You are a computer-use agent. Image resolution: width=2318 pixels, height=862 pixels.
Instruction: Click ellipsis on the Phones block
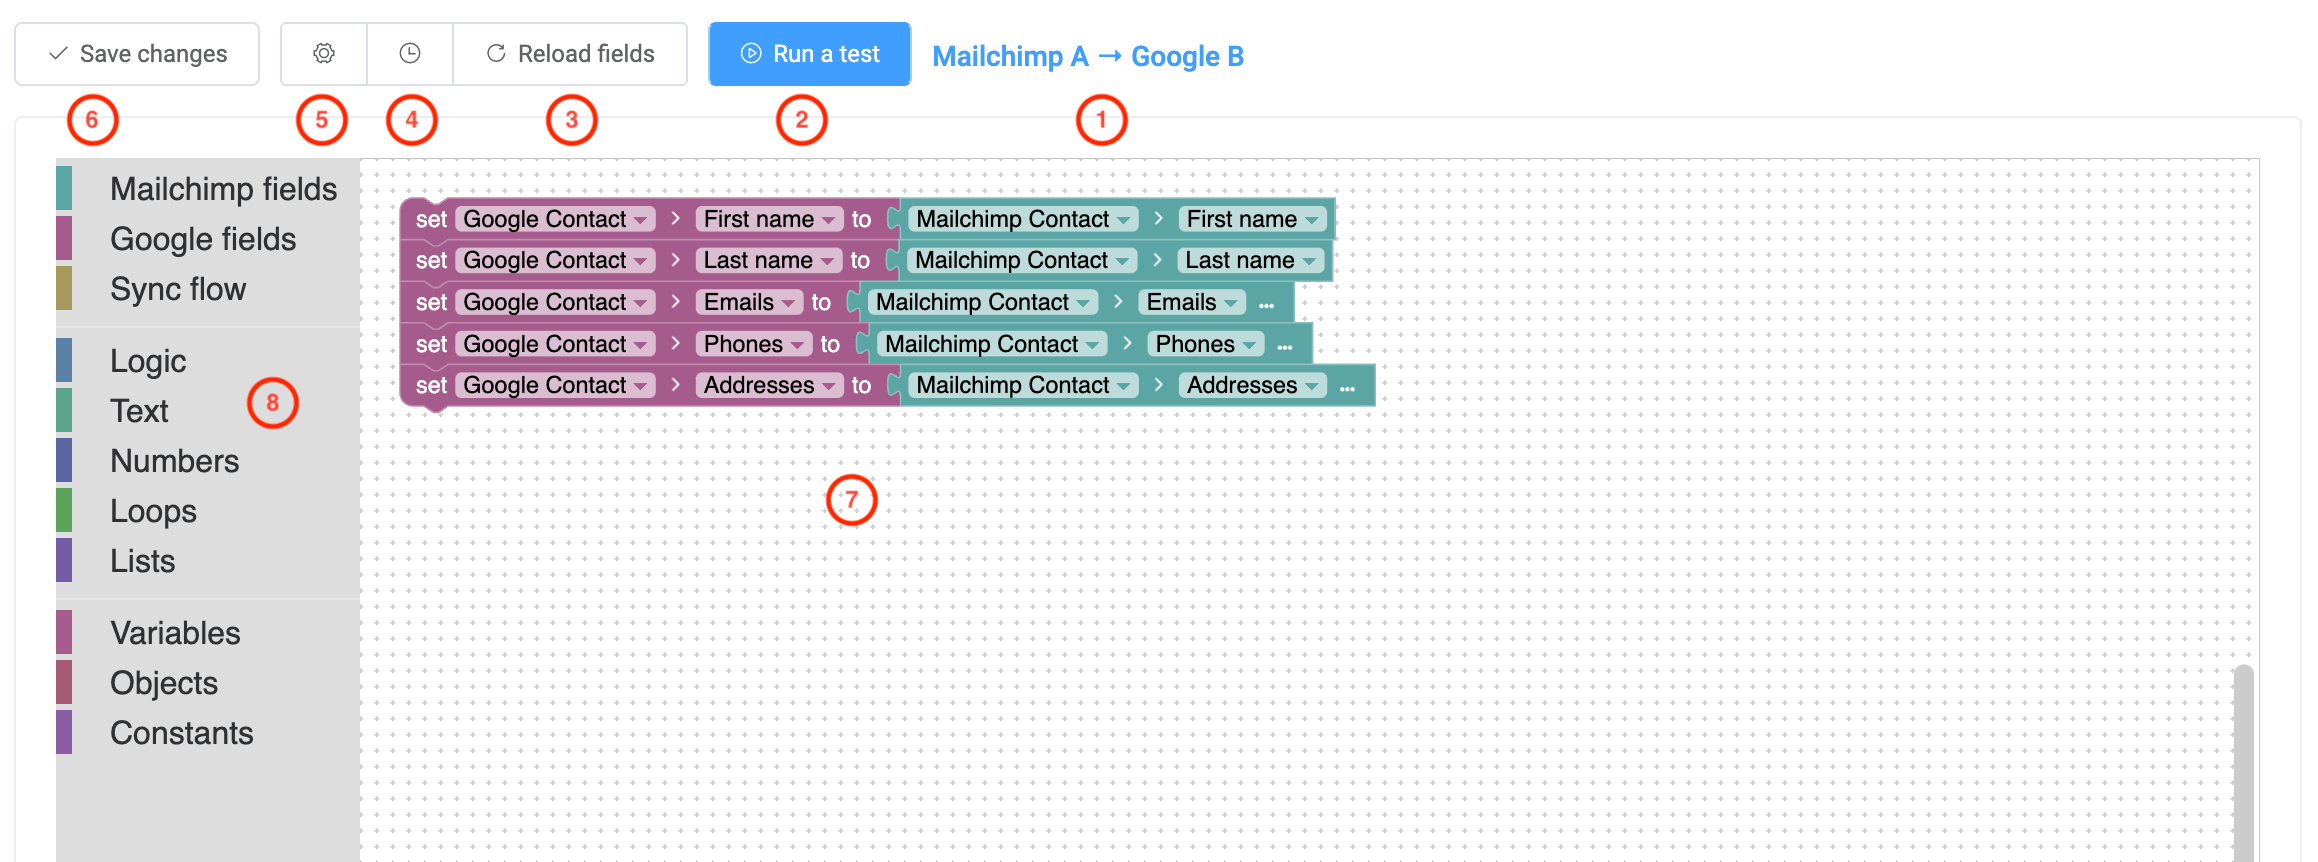point(1285,347)
